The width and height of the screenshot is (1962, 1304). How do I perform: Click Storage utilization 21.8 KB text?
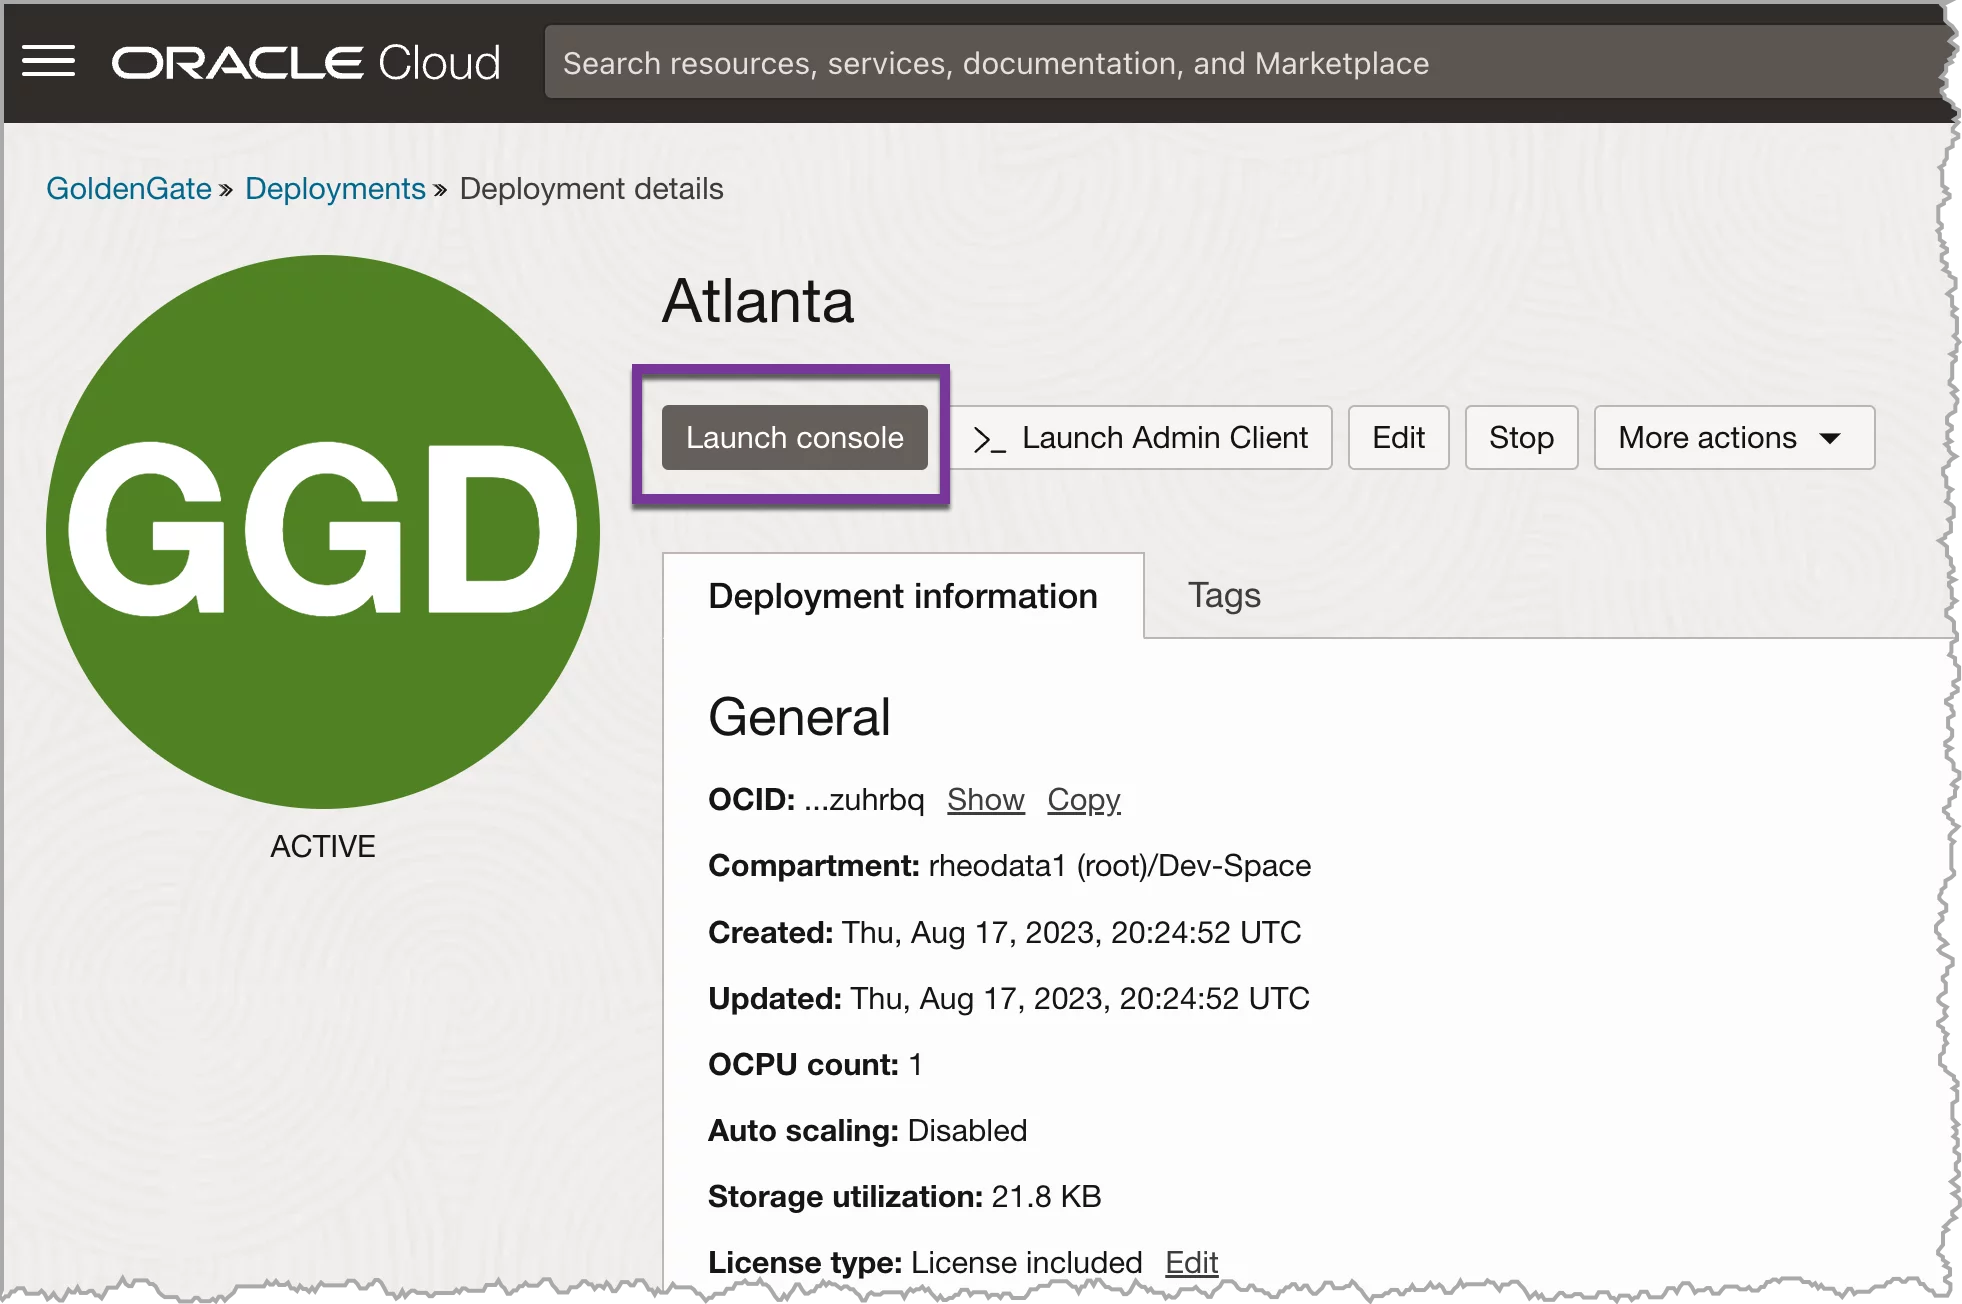pyautogui.click(x=905, y=1196)
